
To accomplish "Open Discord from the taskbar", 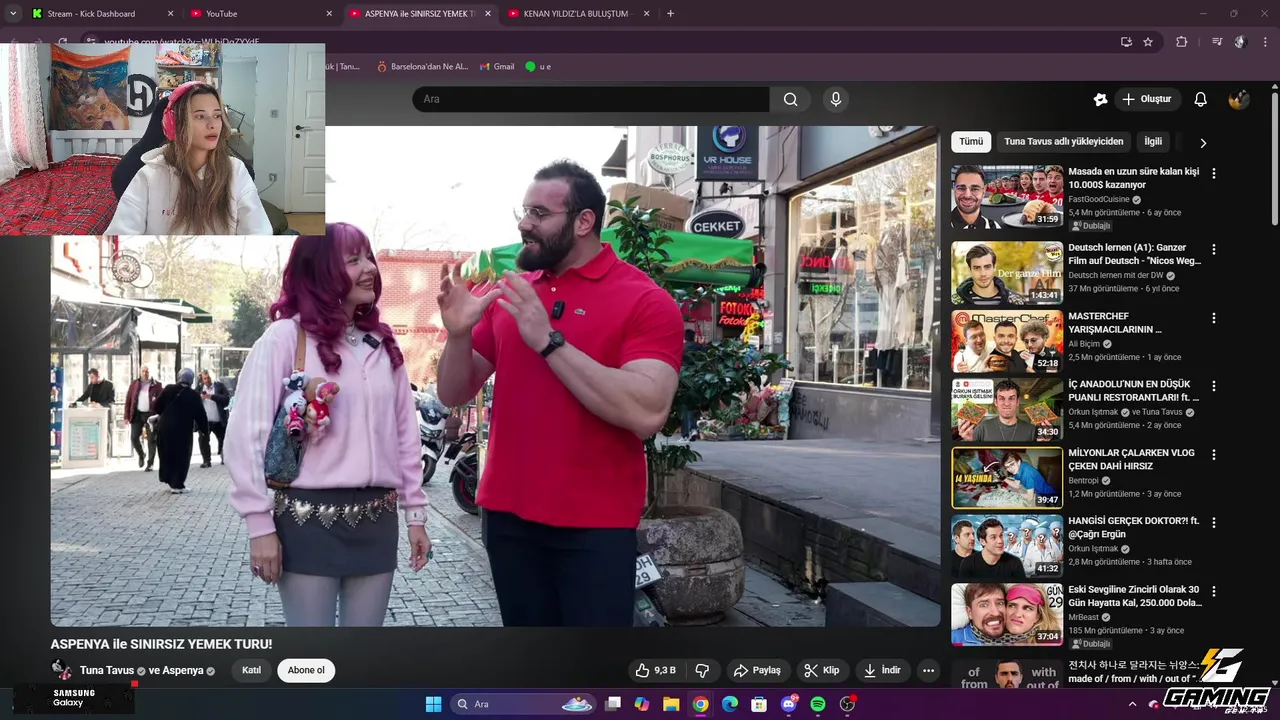I will (789, 704).
